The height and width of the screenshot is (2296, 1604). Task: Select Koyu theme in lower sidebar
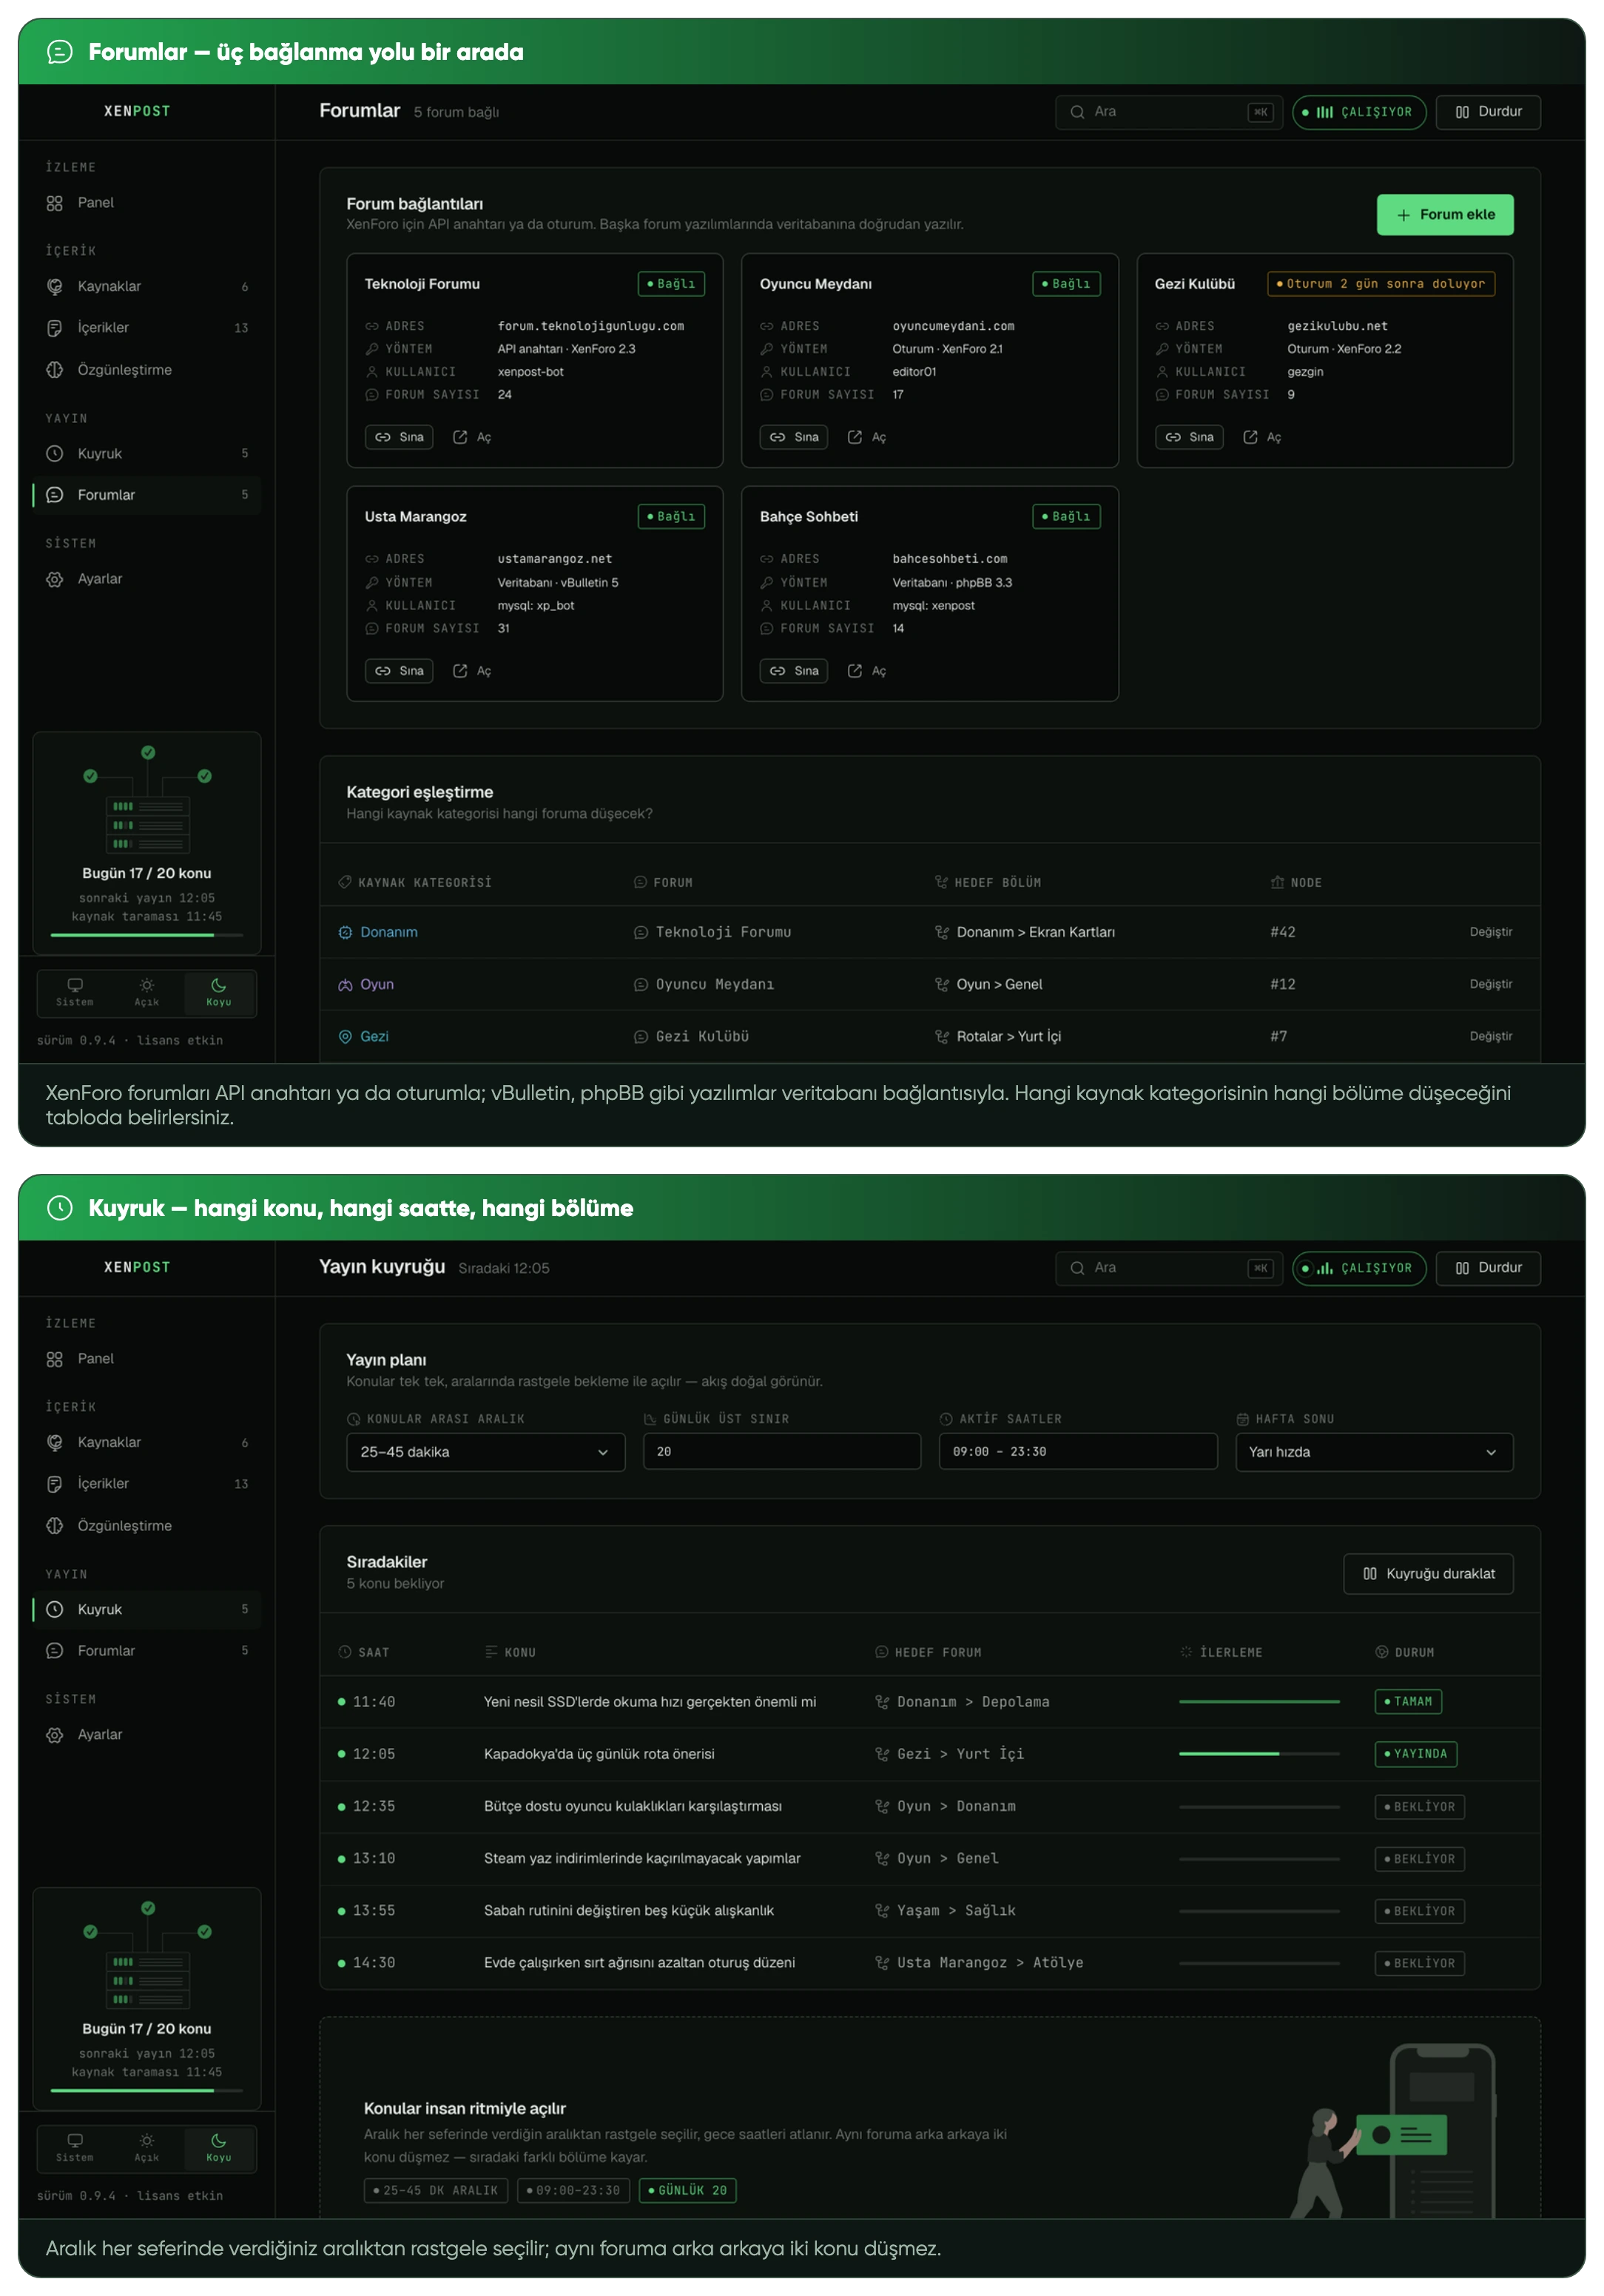[219, 2148]
